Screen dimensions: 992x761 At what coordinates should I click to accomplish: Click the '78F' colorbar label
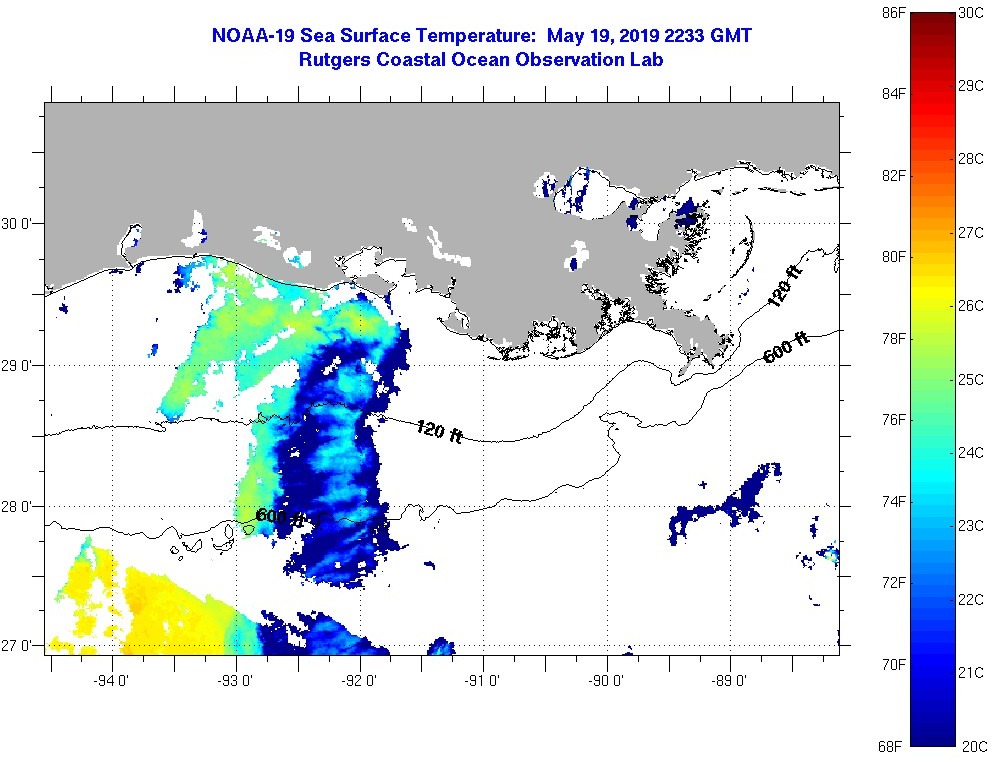click(x=894, y=338)
